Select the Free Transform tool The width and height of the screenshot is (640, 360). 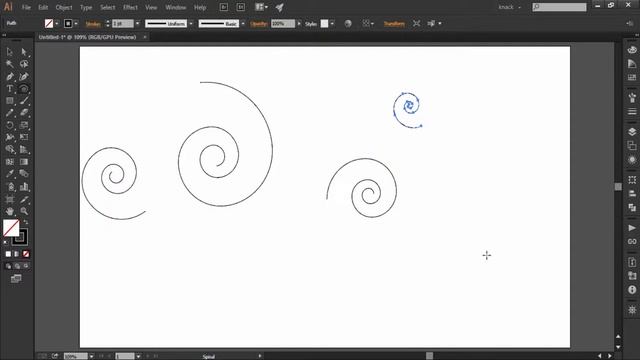coord(24,137)
